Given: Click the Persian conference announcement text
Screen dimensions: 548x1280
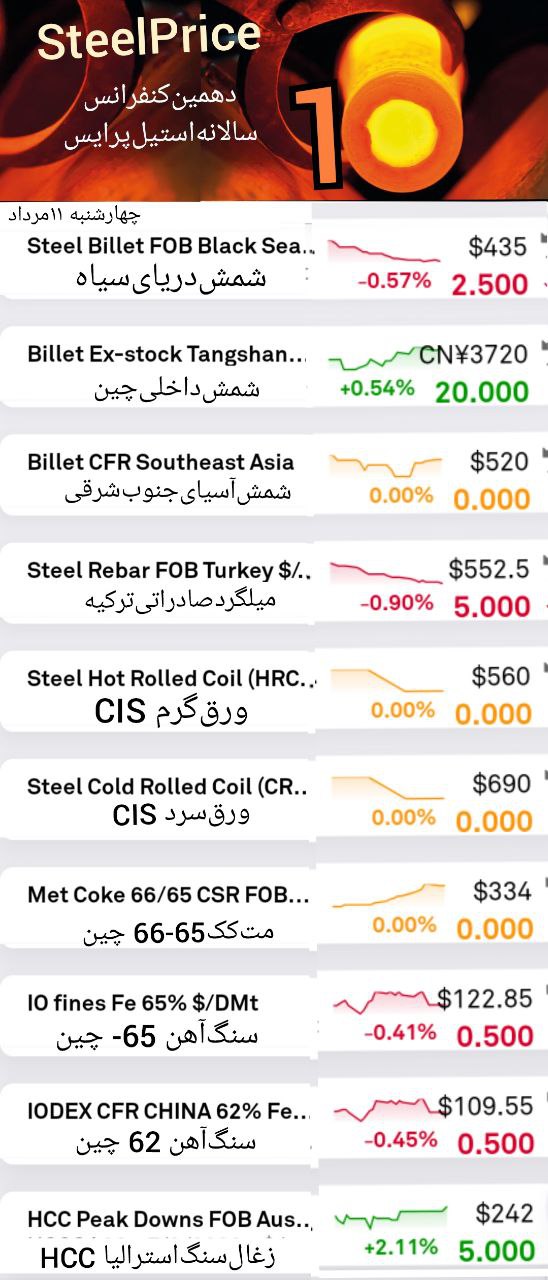Looking at the screenshot, I should pyautogui.click(x=161, y=119).
